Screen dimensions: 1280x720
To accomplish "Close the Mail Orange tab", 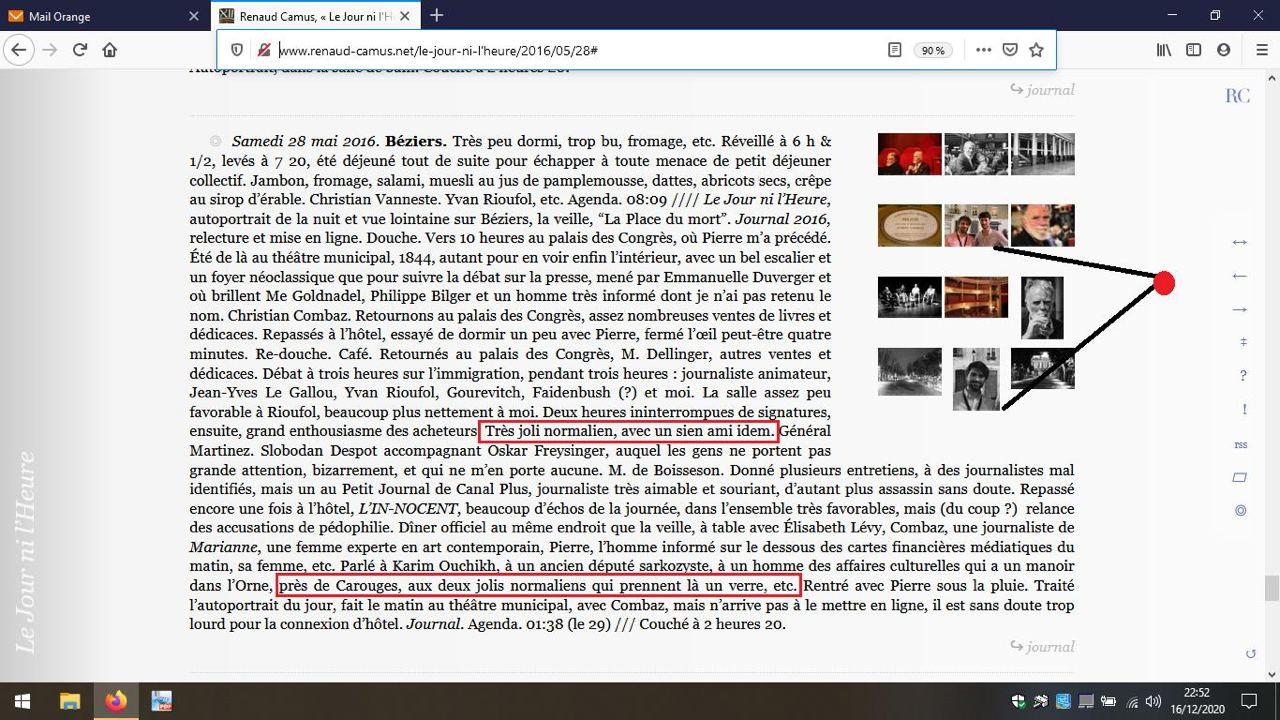I will (x=194, y=16).
